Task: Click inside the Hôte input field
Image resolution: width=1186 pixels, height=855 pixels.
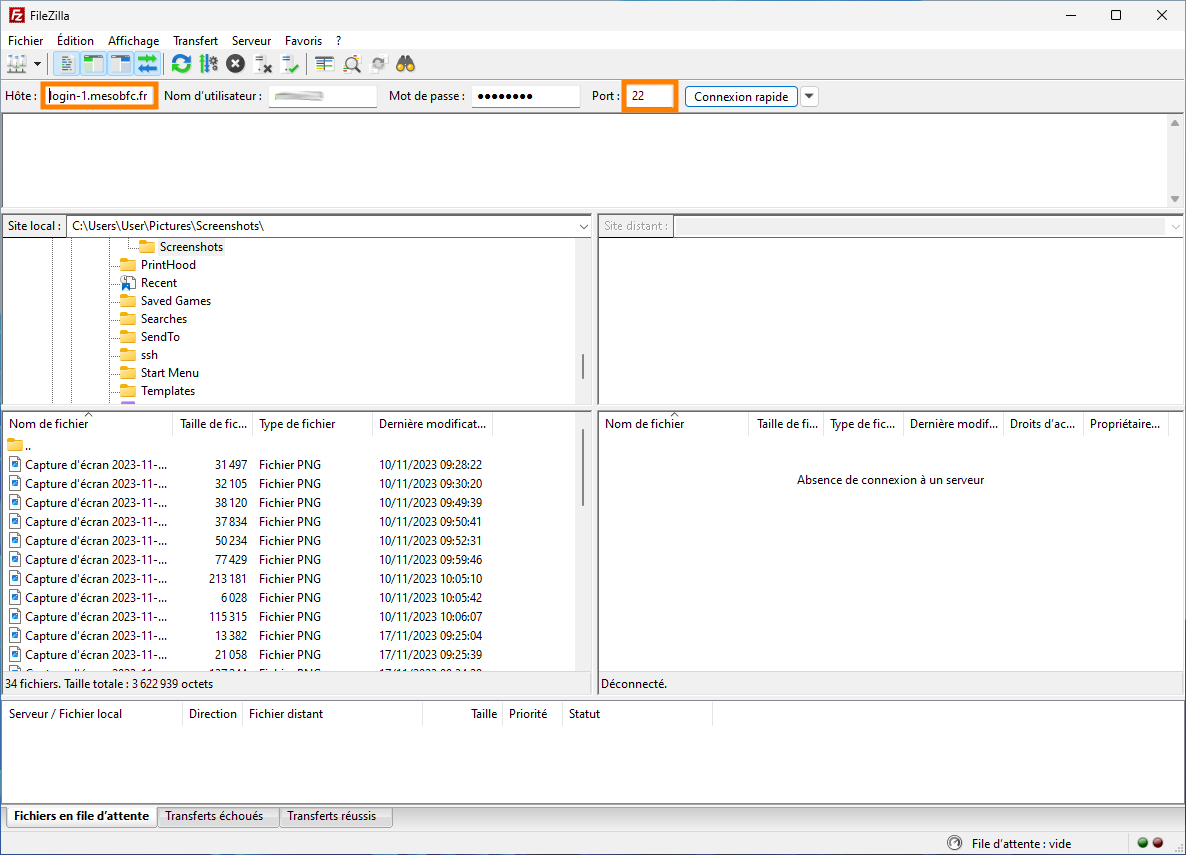Action: 98,95
